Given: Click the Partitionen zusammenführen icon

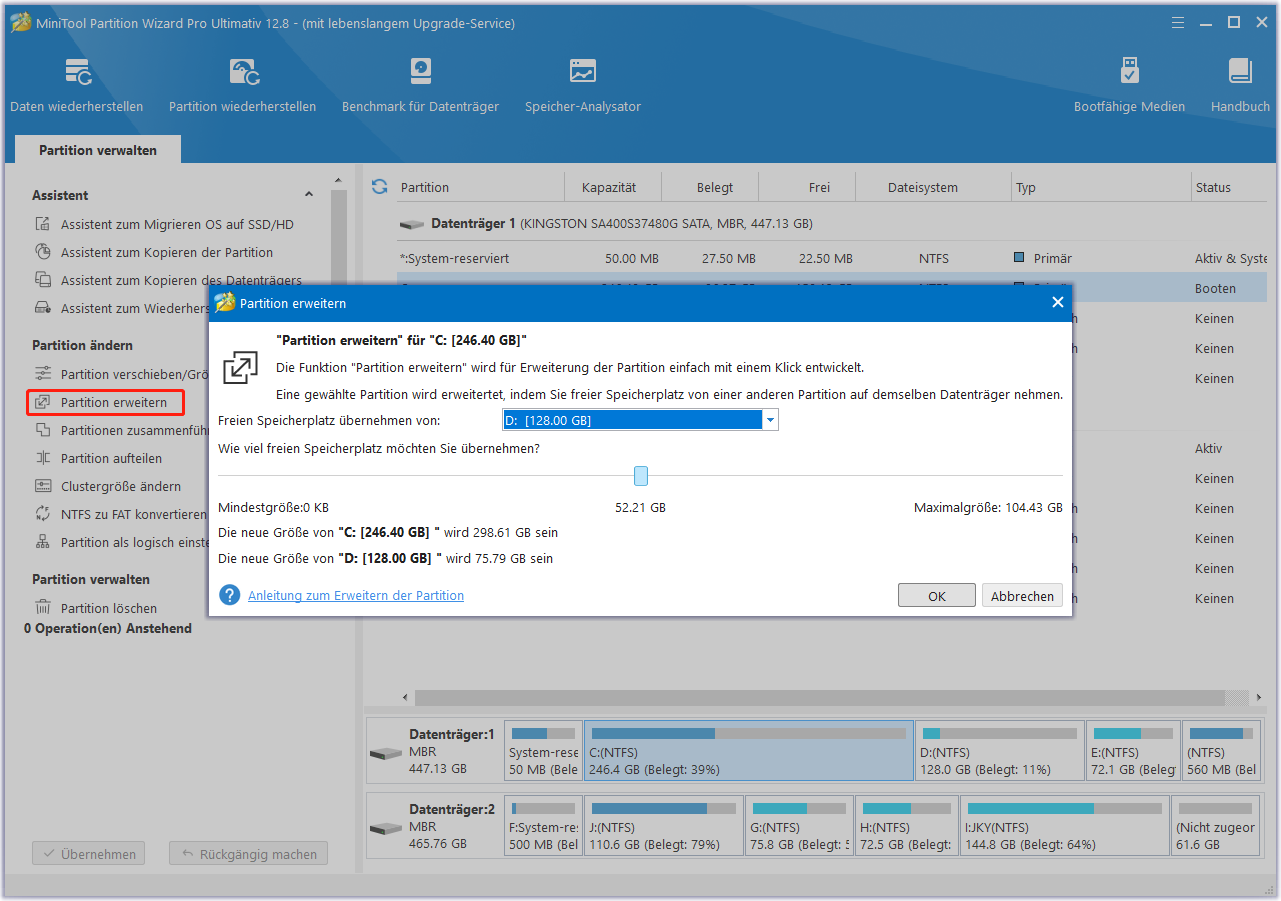Looking at the screenshot, I should [x=43, y=430].
